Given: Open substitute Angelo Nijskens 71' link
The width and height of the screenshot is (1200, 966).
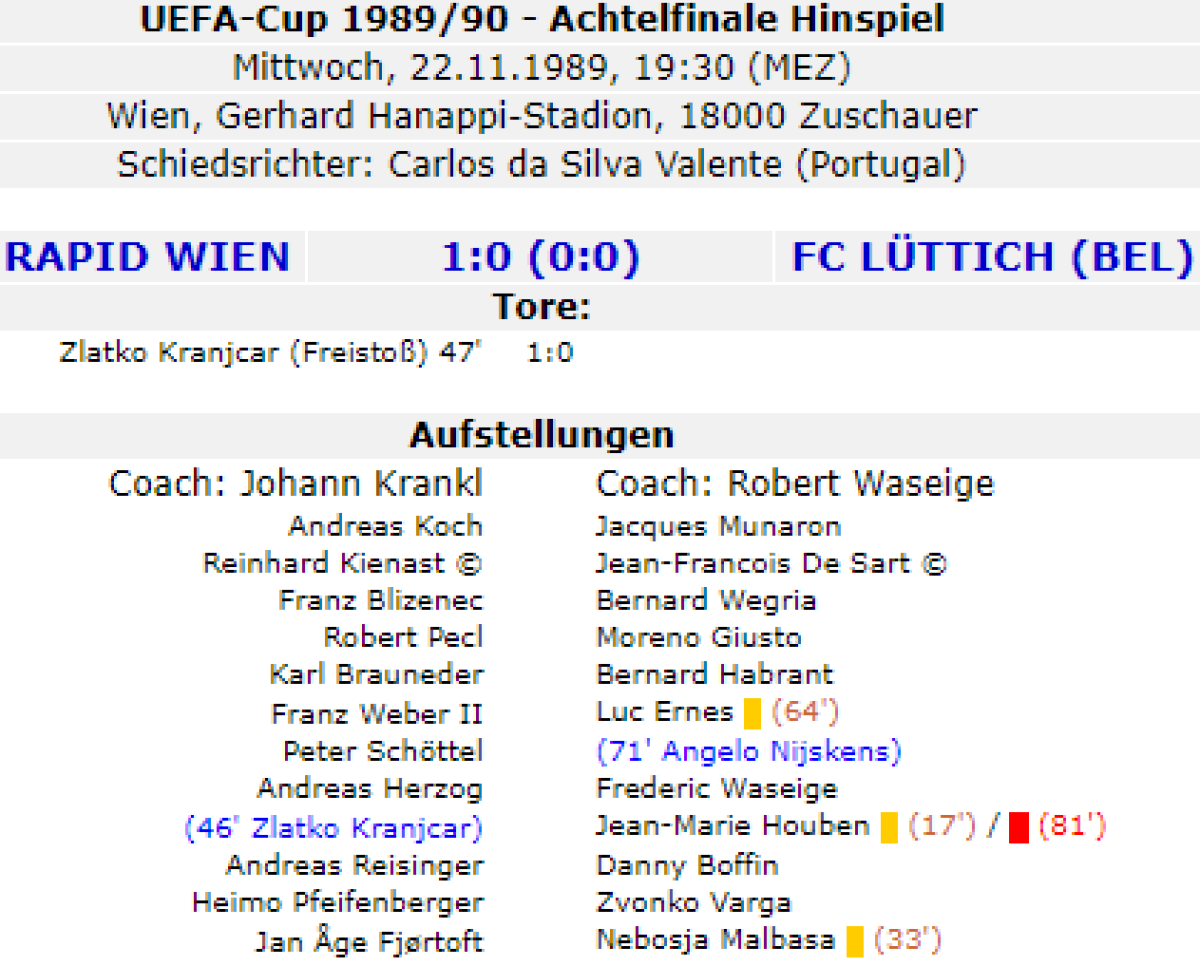Looking at the screenshot, I should (749, 751).
